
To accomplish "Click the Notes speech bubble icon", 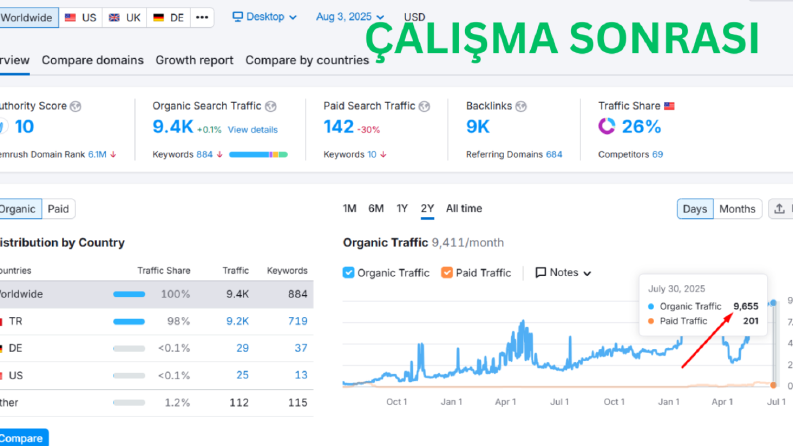I will 541,273.
